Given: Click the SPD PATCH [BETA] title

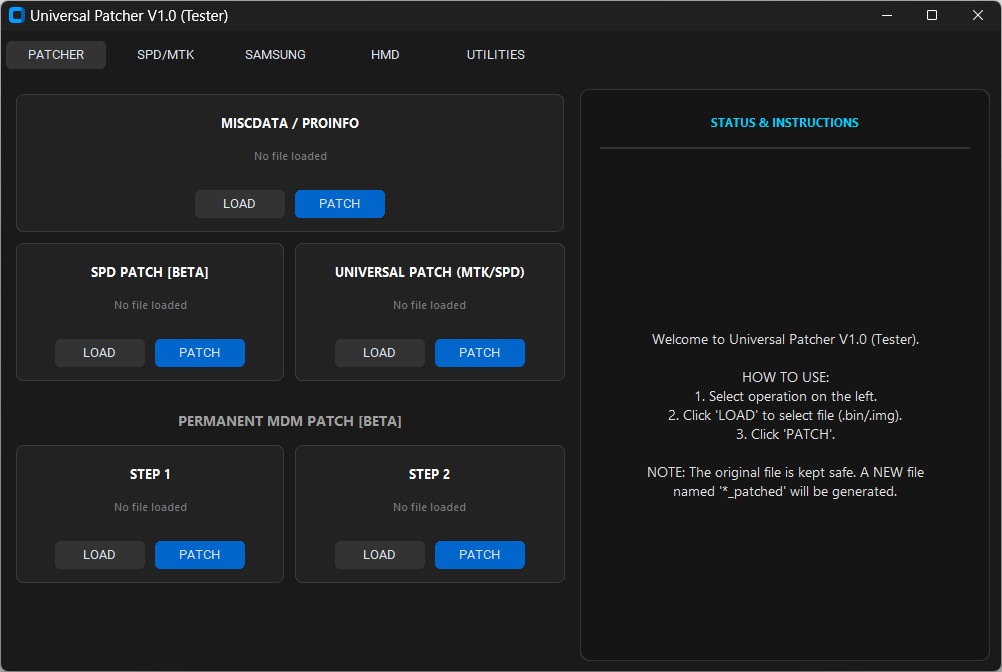Looking at the screenshot, I should pos(150,272).
